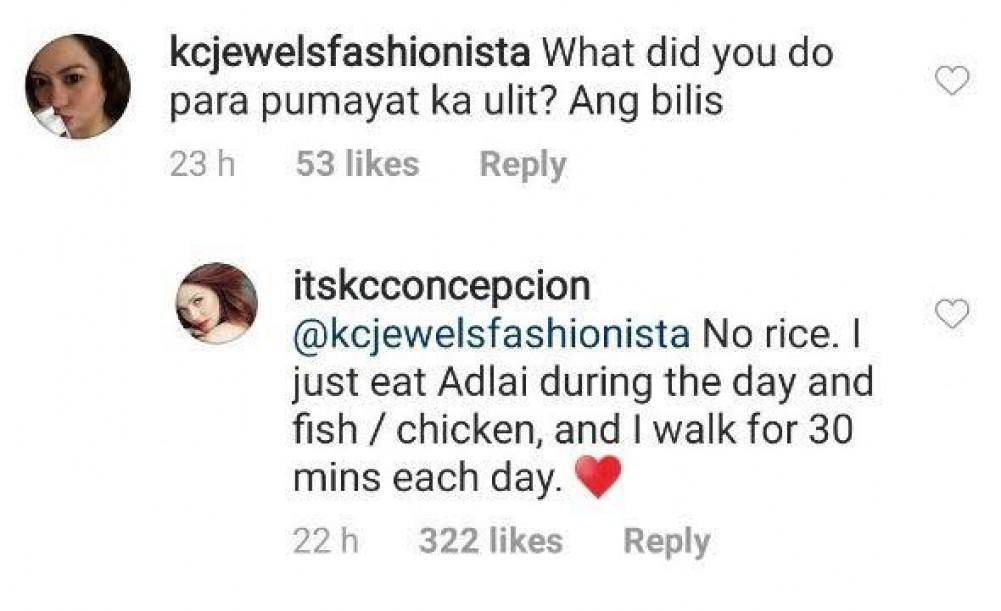Reply to kcjewelsfashionista's comment
The height and width of the screenshot is (611, 1001).
522,165
